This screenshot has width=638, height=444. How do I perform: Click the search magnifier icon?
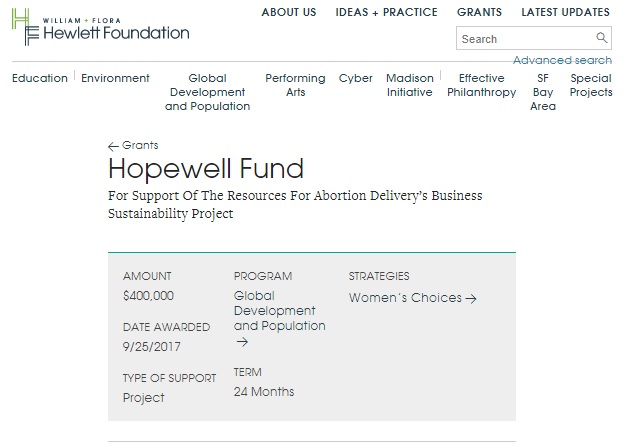pos(602,39)
